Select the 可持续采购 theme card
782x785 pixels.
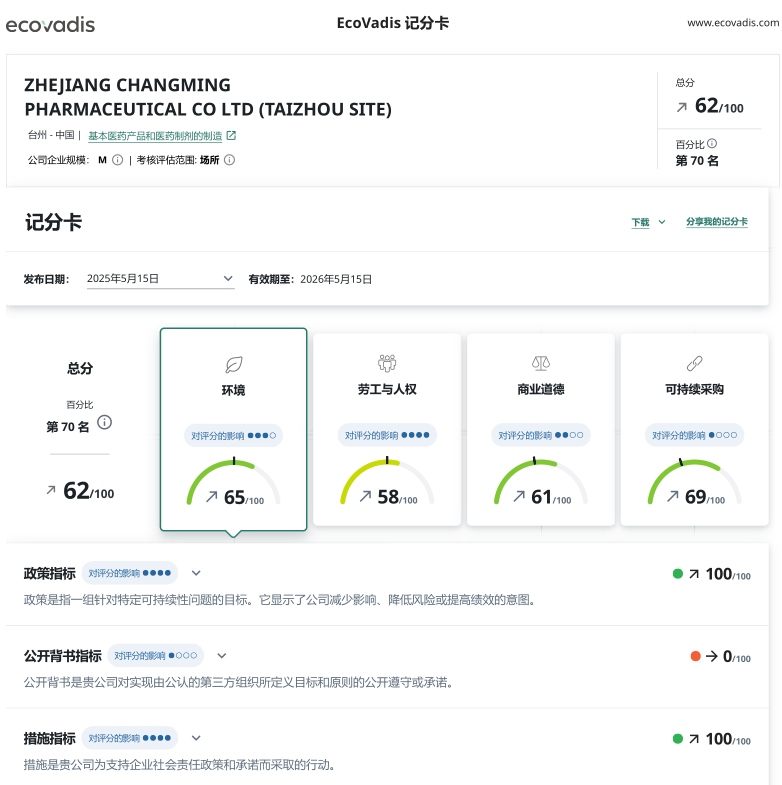(694, 430)
